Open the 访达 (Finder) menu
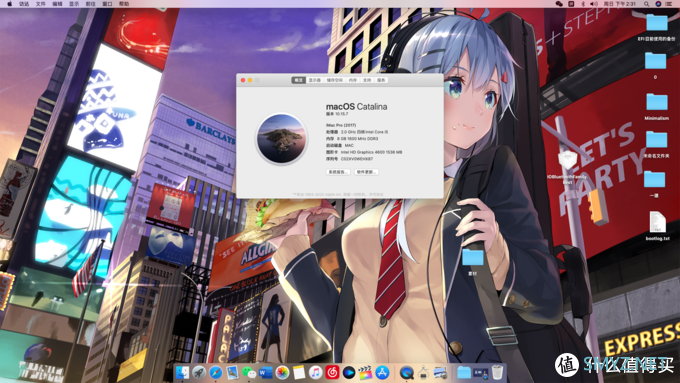680x383 pixels. click(x=24, y=3)
